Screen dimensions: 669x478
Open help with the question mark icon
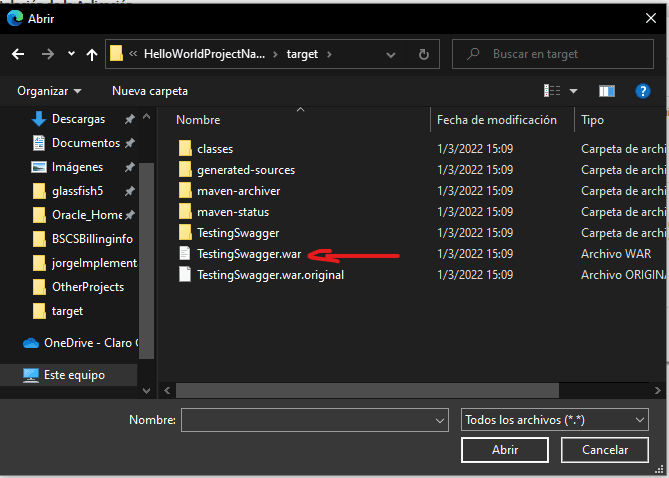point(643,91)
